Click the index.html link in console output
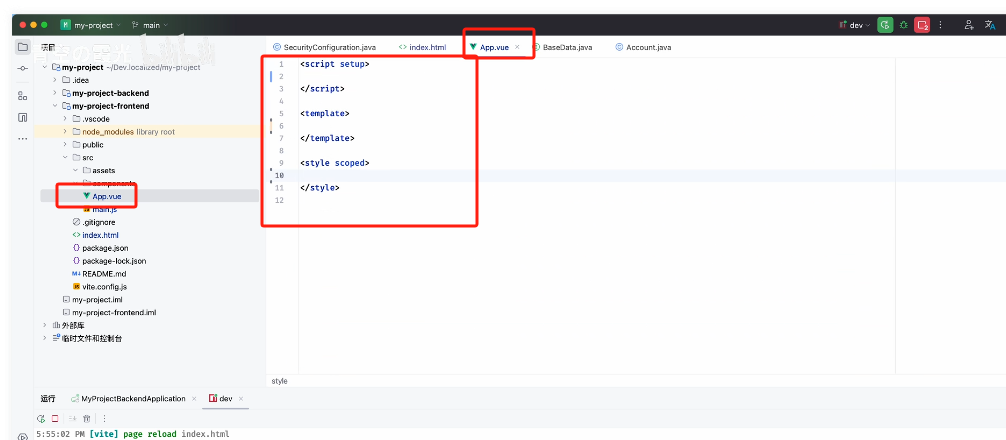The width and height of the screenshot is (1006, 440). (x=205, y=434)
